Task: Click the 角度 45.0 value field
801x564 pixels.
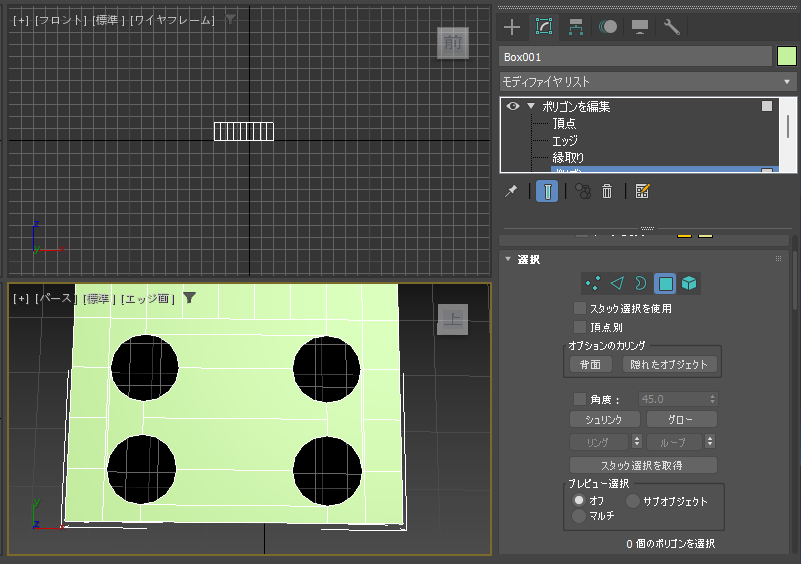Action: pyautogui.click(x=673, y=399)
